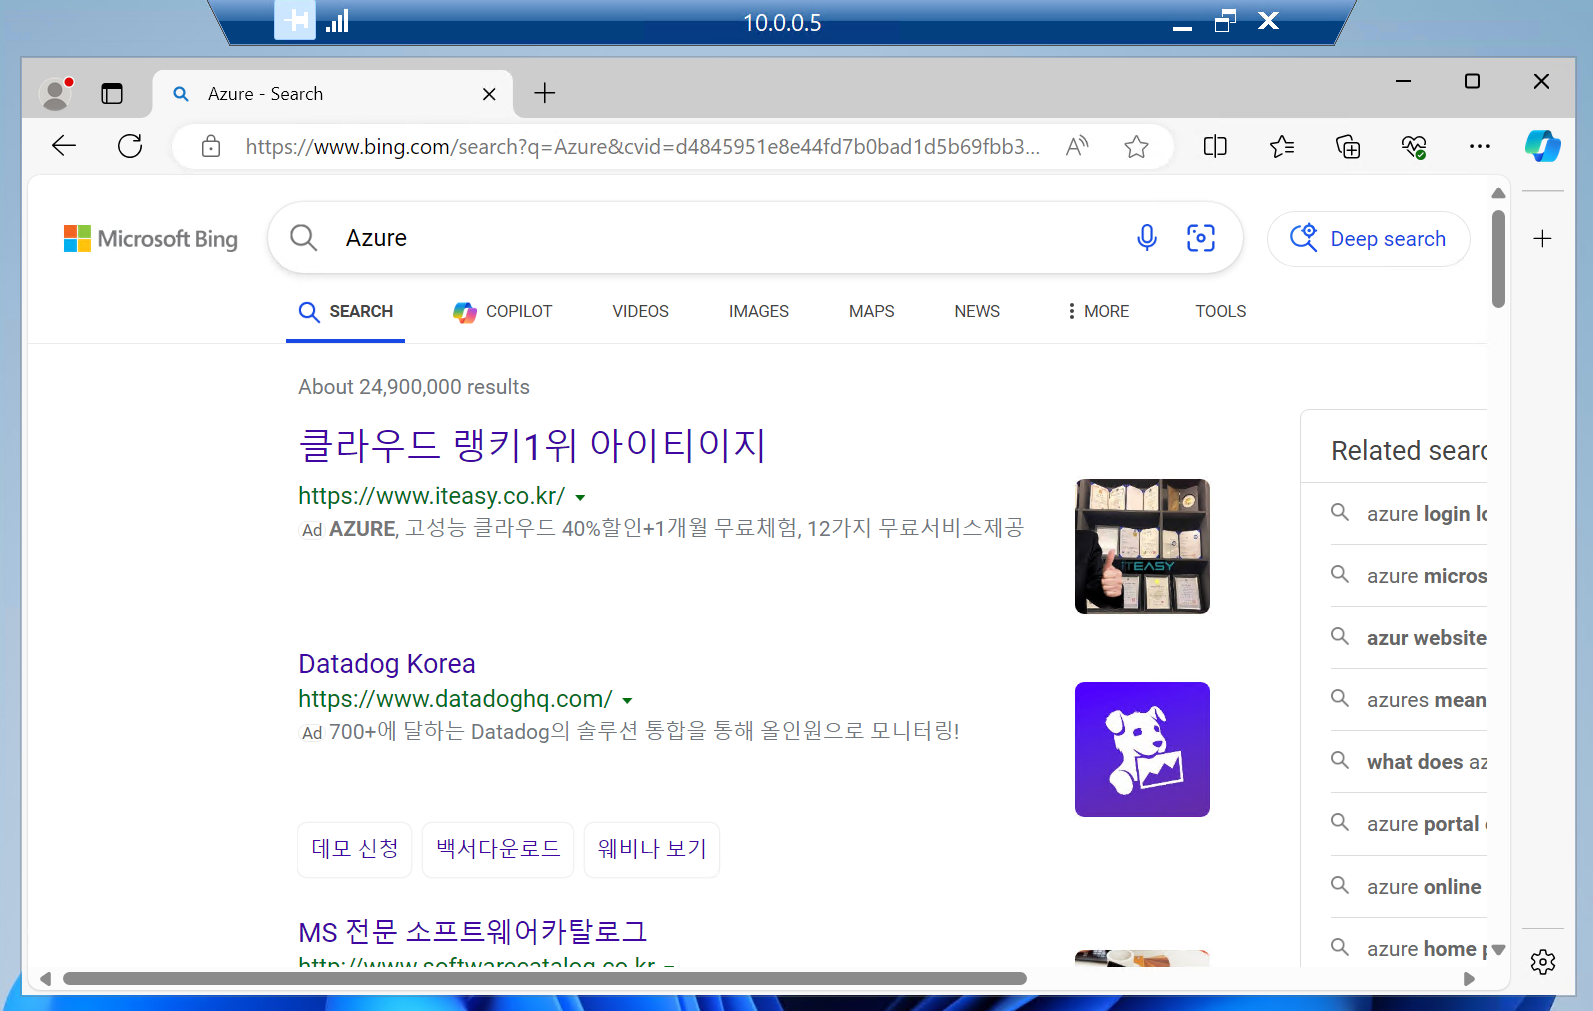Click the horizontal scrollbar thumb
1593x1011 pixels.
coord(545,978)
